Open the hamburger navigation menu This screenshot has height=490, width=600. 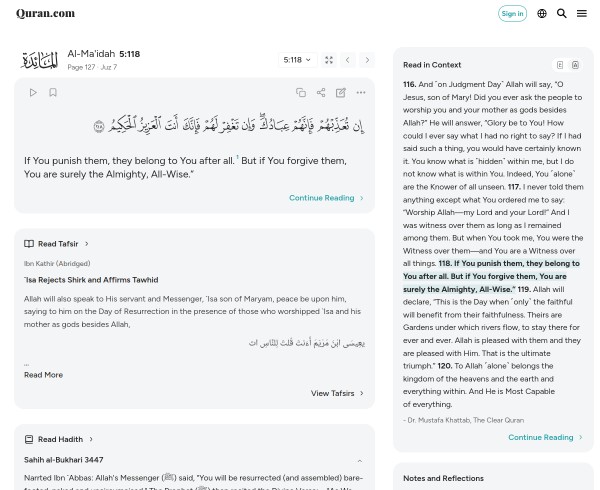582,13
